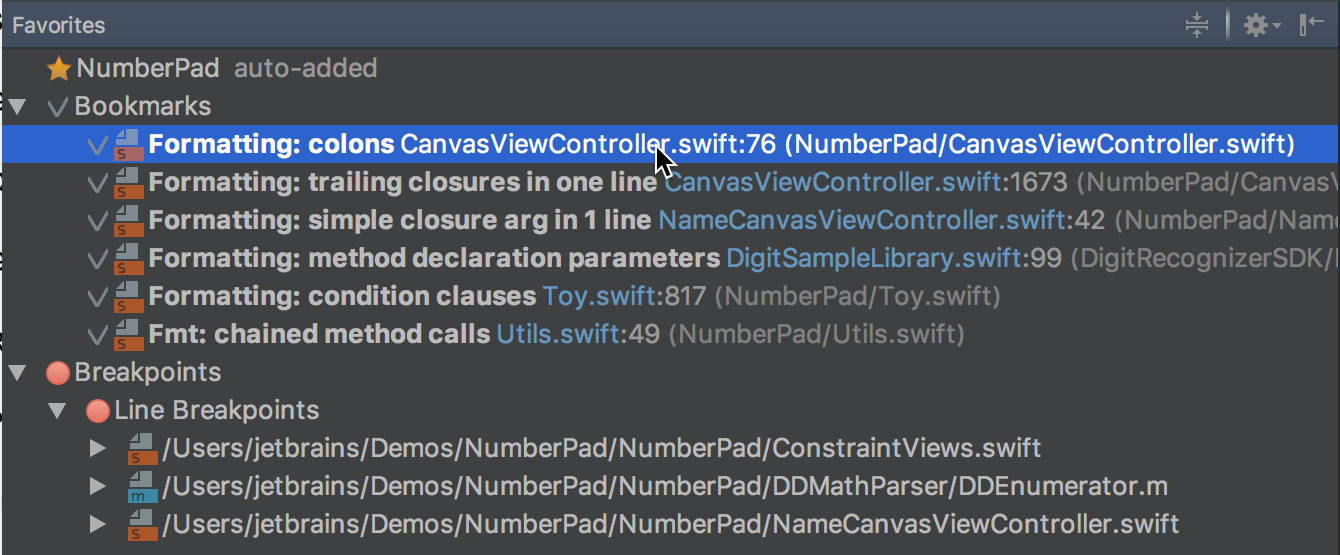Click the ConstraintViews.swift file icon
This screenshot has height=555, width=1340.
(142, 449)
